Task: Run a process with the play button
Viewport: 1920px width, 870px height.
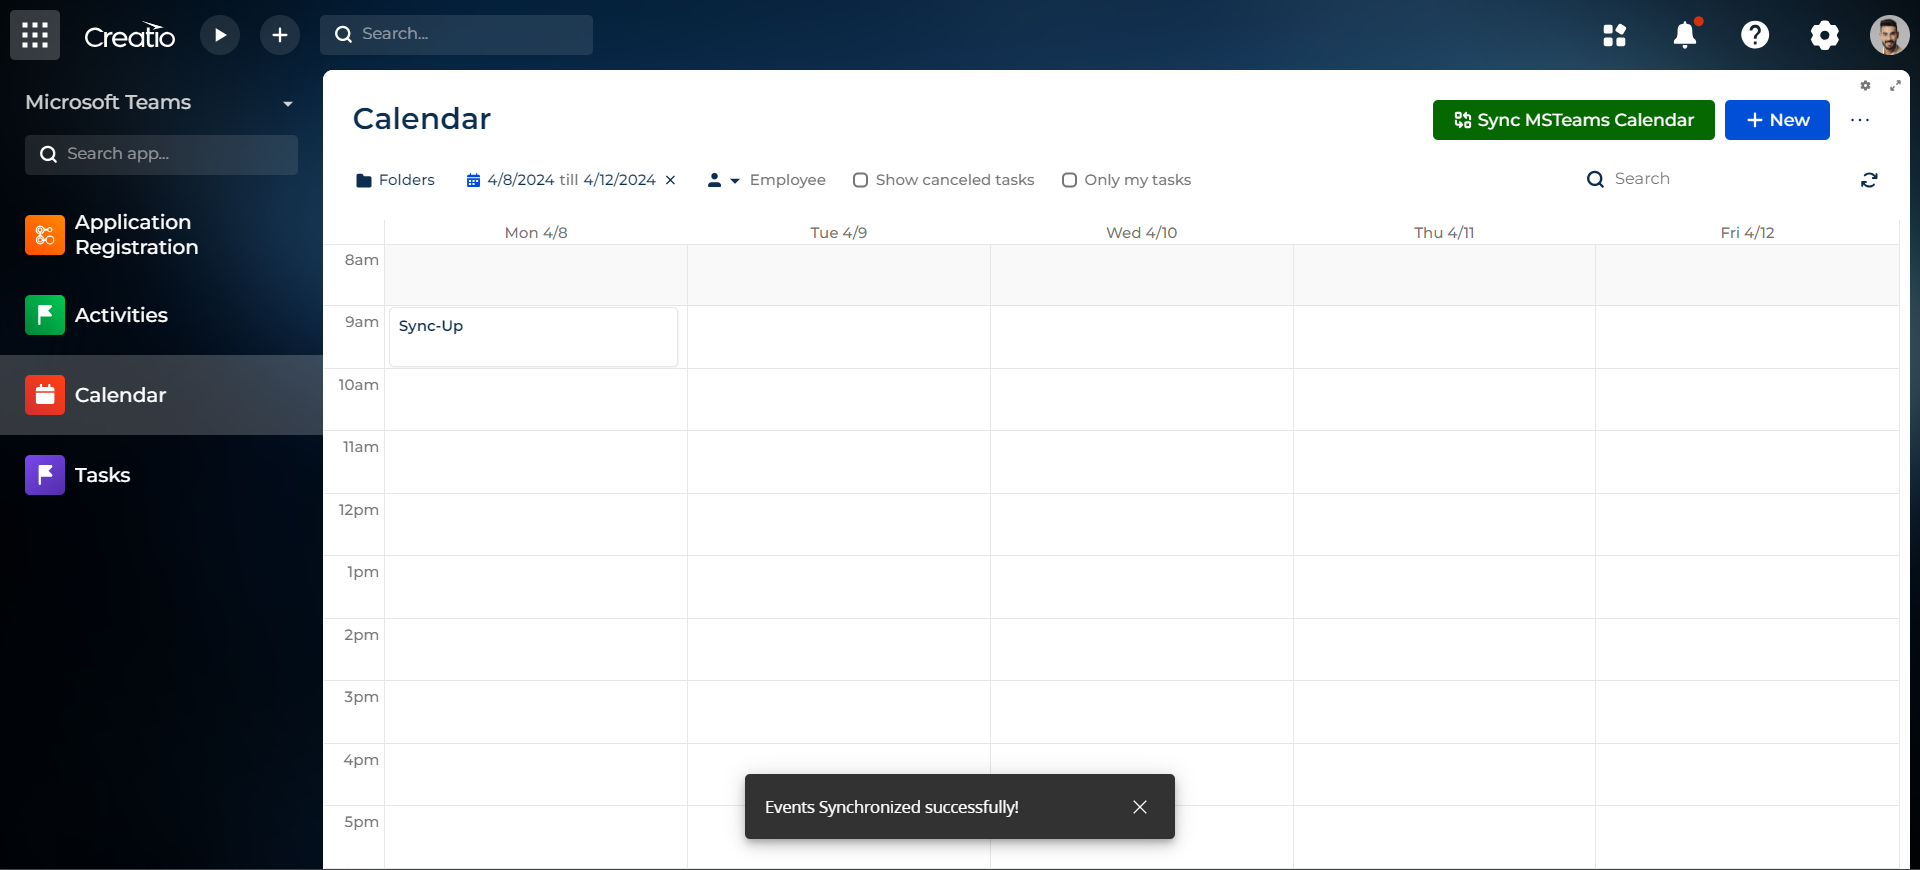Action: click(x=220, y=35)
